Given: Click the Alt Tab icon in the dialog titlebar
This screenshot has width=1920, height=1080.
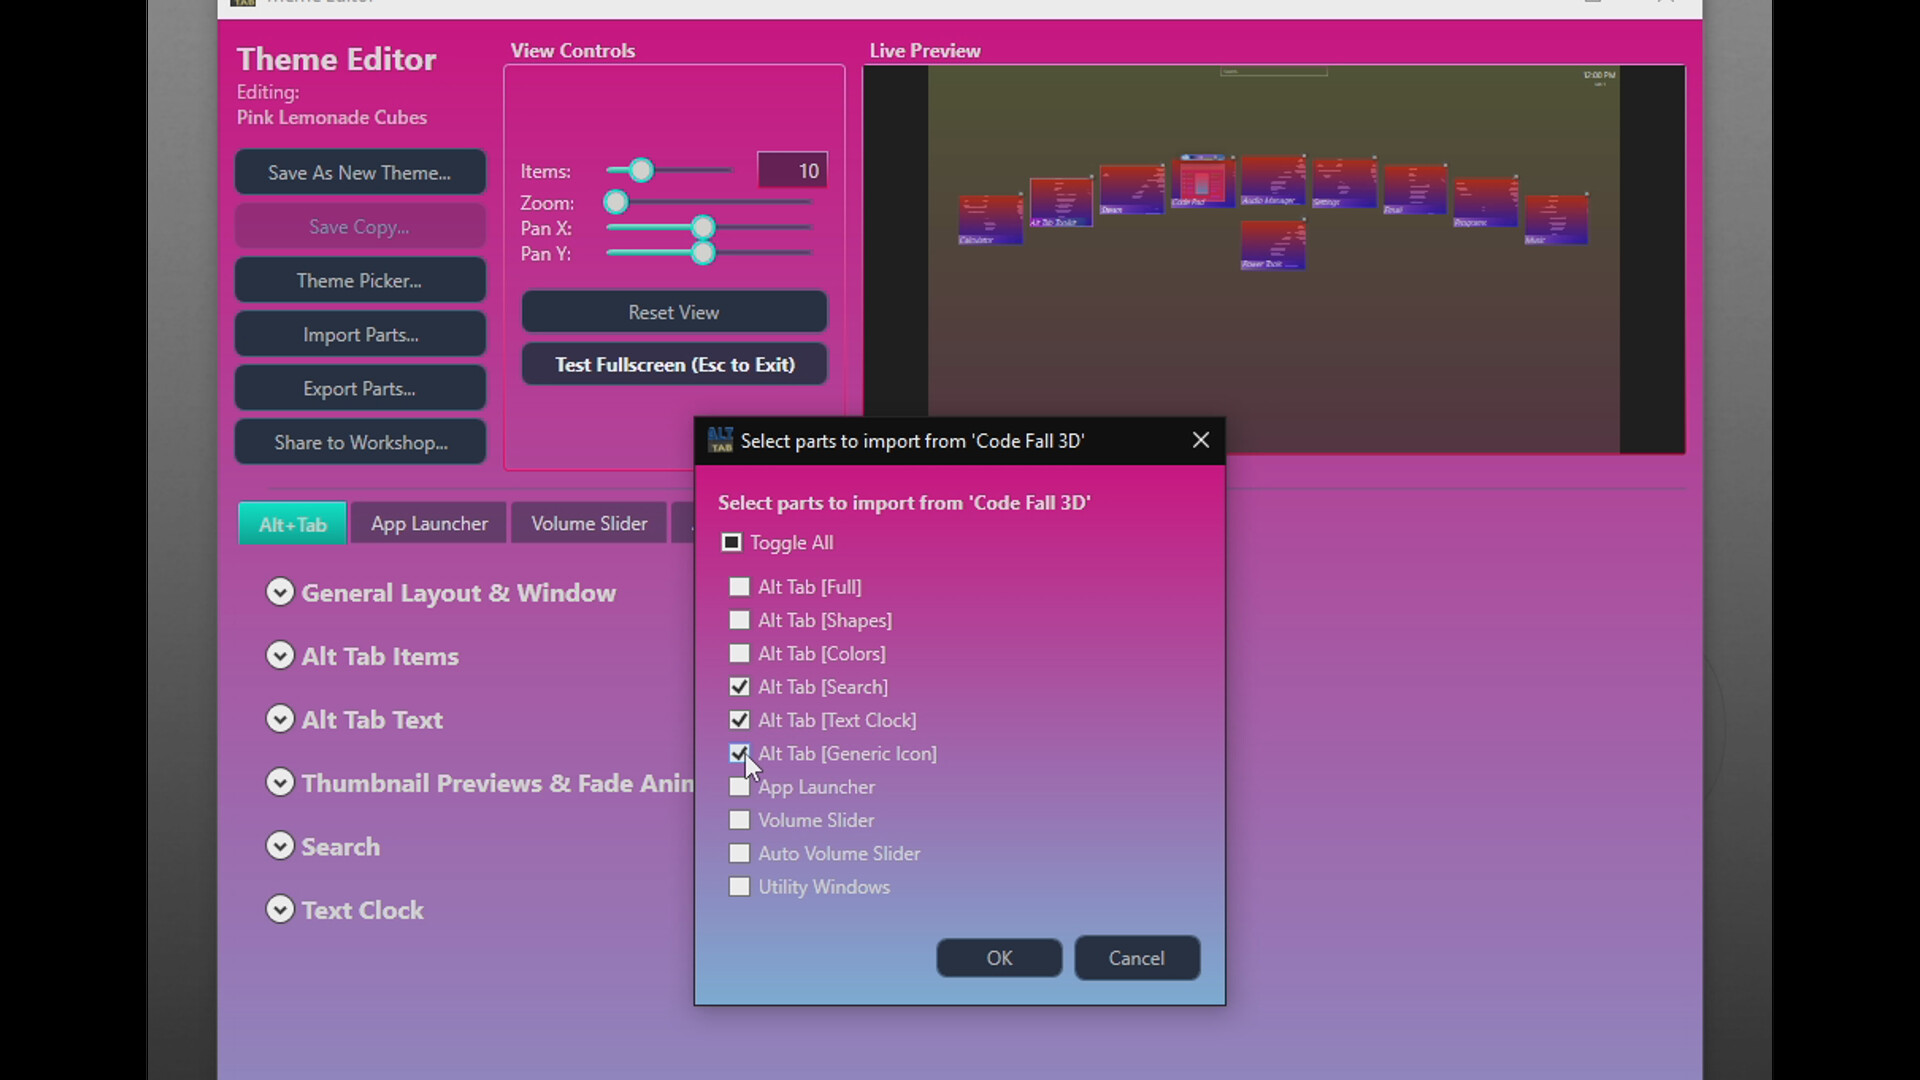Looking at the screenshot, I should (721, 439).
